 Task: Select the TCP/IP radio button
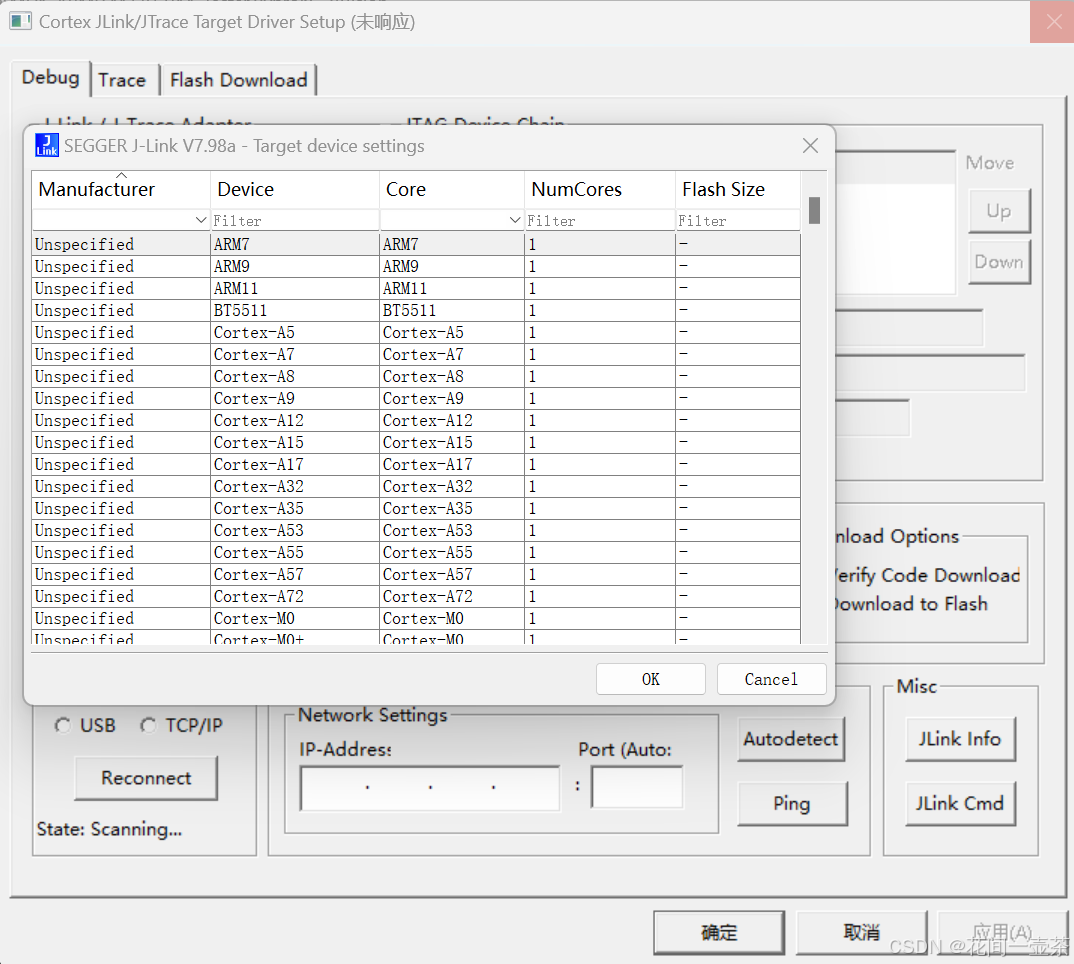[x=148, y=725]
